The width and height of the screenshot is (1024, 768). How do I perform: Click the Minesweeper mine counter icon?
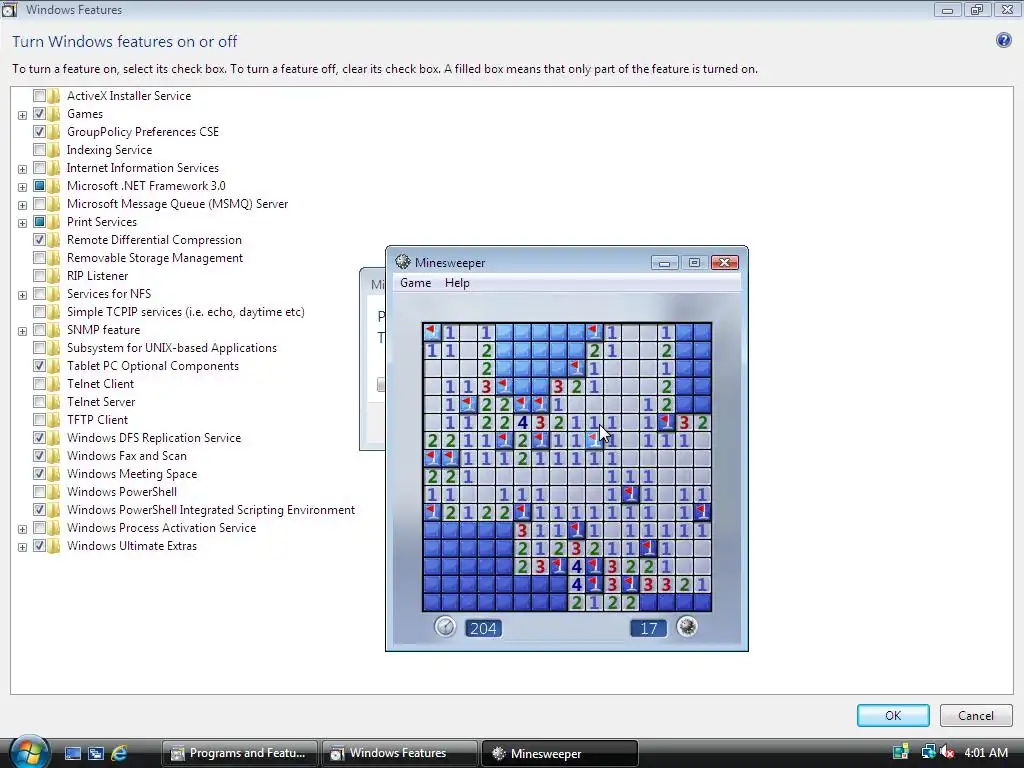click(686, 627)
